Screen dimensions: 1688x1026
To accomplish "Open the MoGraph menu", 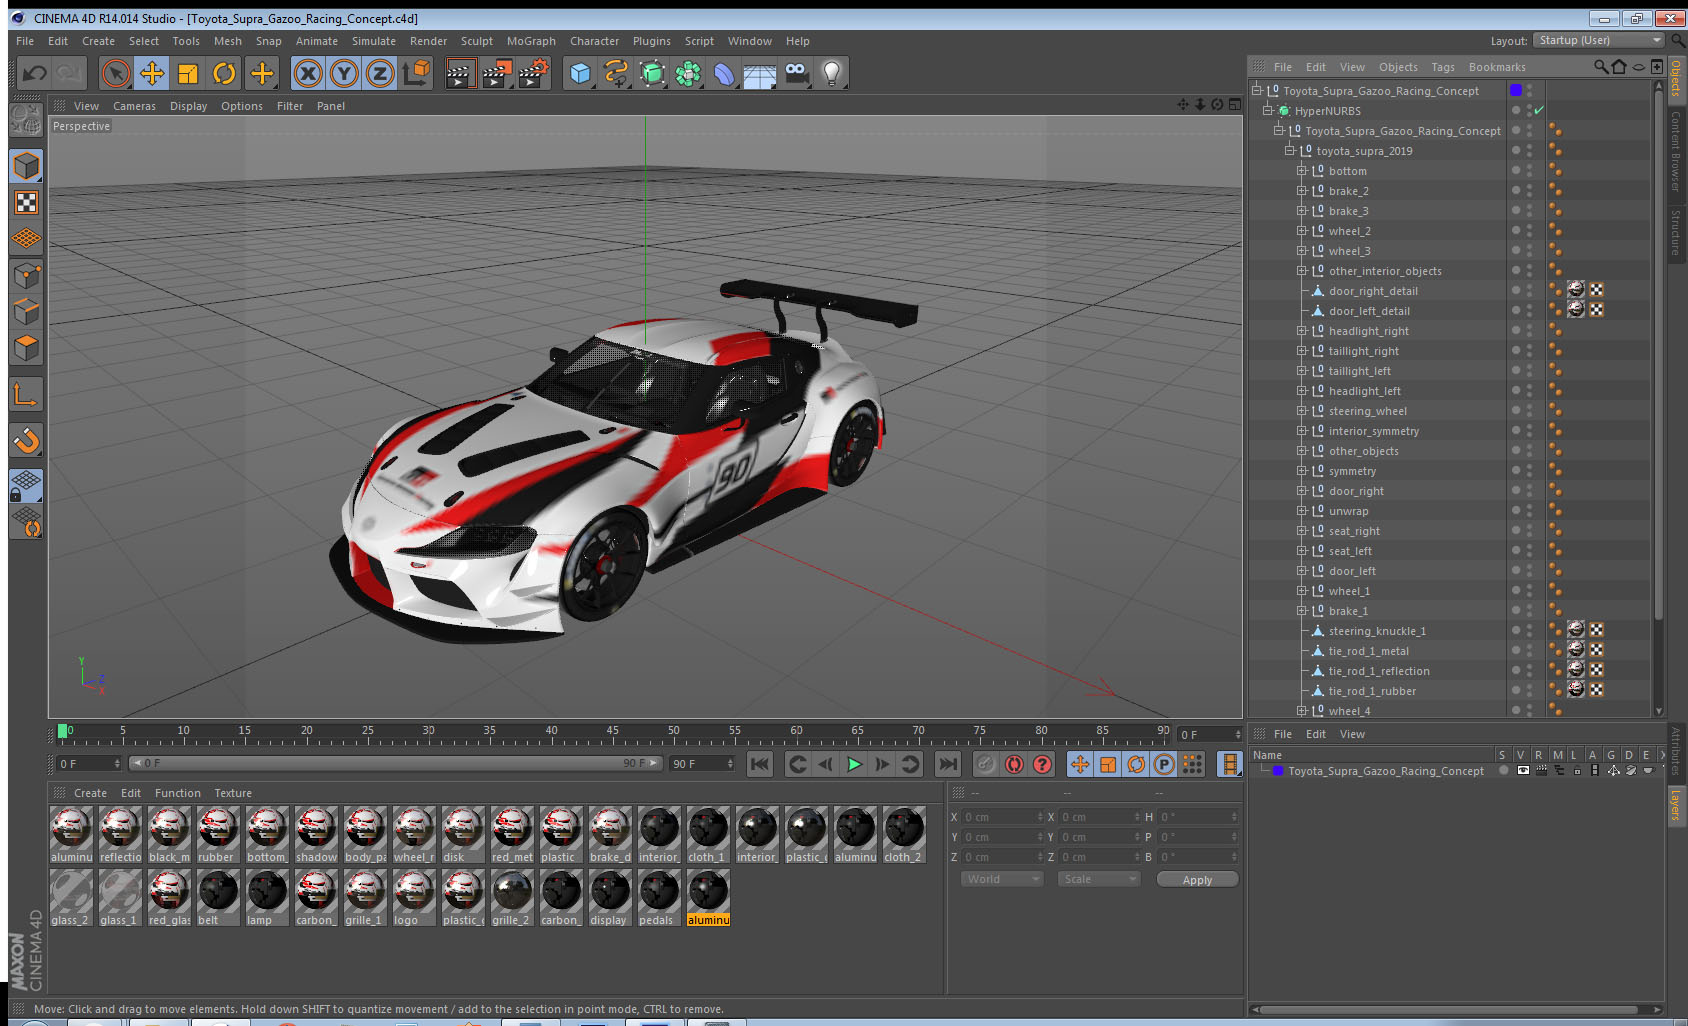I will [531, 41].
